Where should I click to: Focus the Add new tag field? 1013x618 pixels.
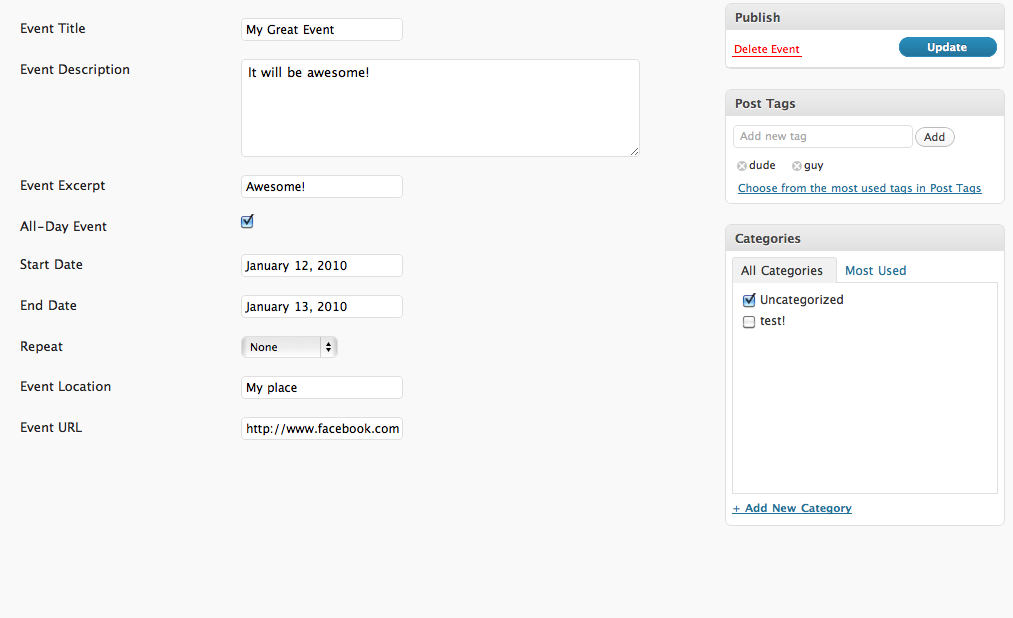click(x=822, y=136)
